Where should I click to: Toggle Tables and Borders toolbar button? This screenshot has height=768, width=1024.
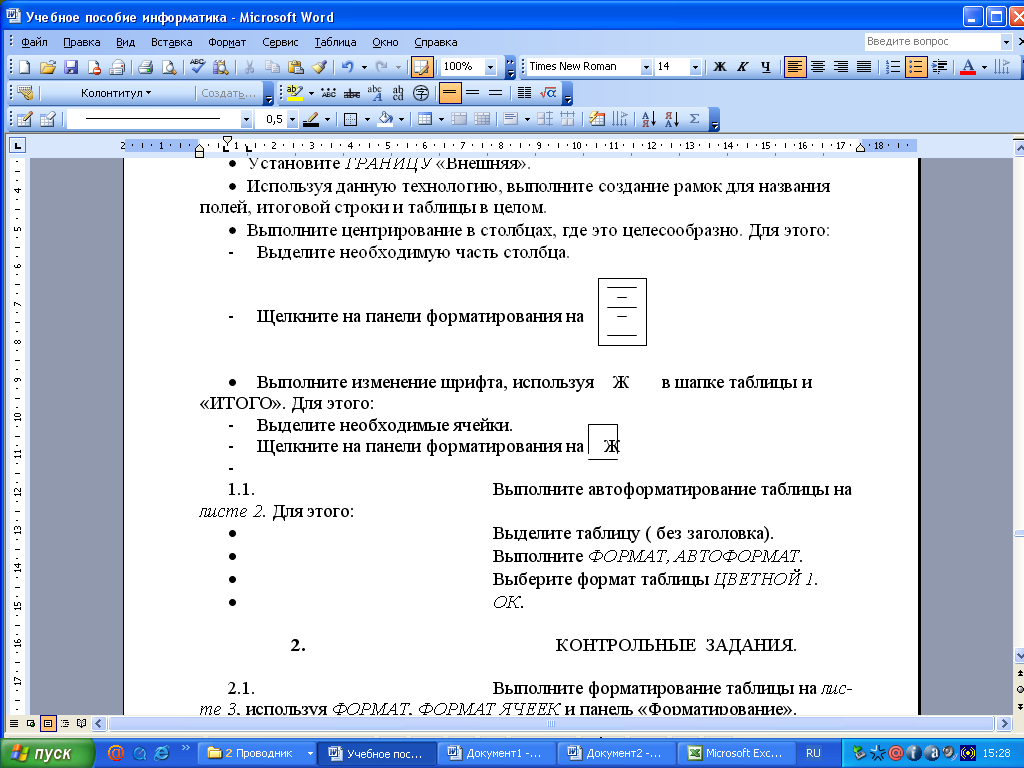pyautogui.click(x=422, y=67)
